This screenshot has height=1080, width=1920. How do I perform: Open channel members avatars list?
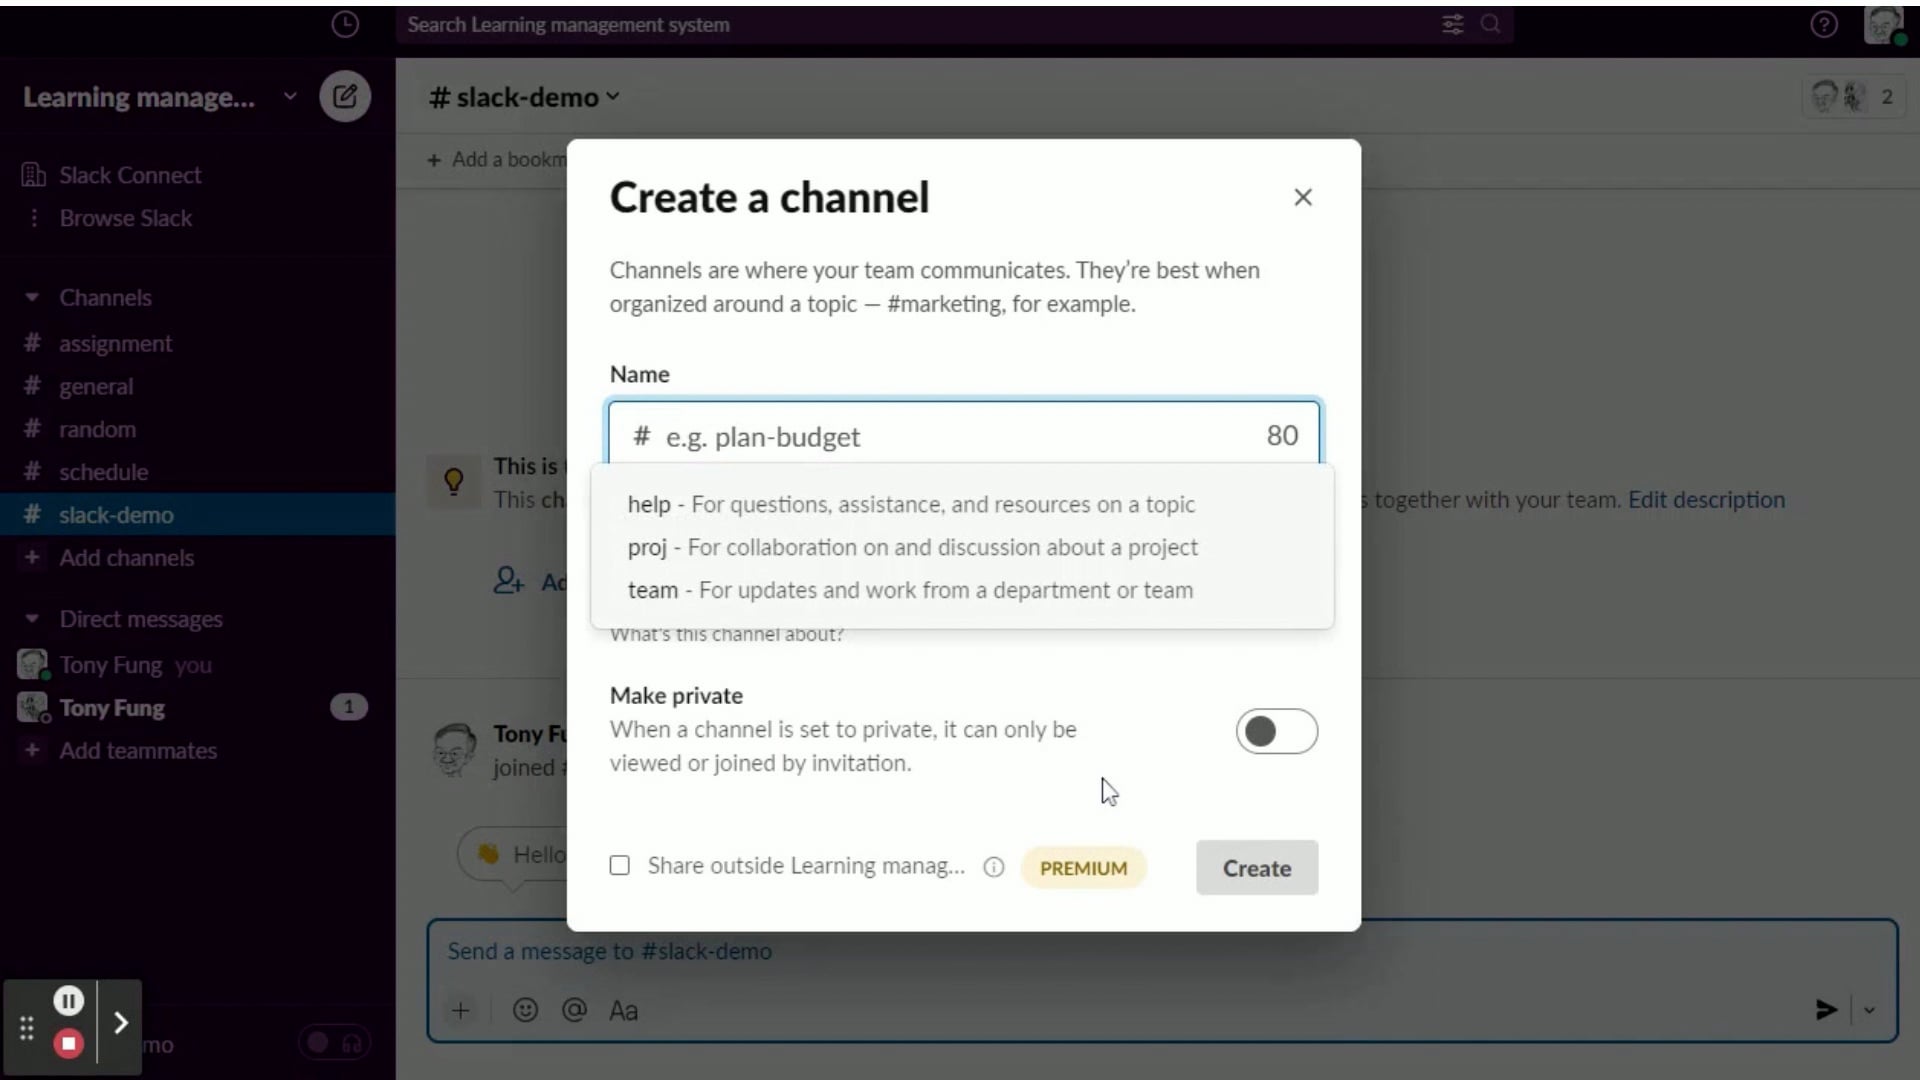(x=1855, y=97)
